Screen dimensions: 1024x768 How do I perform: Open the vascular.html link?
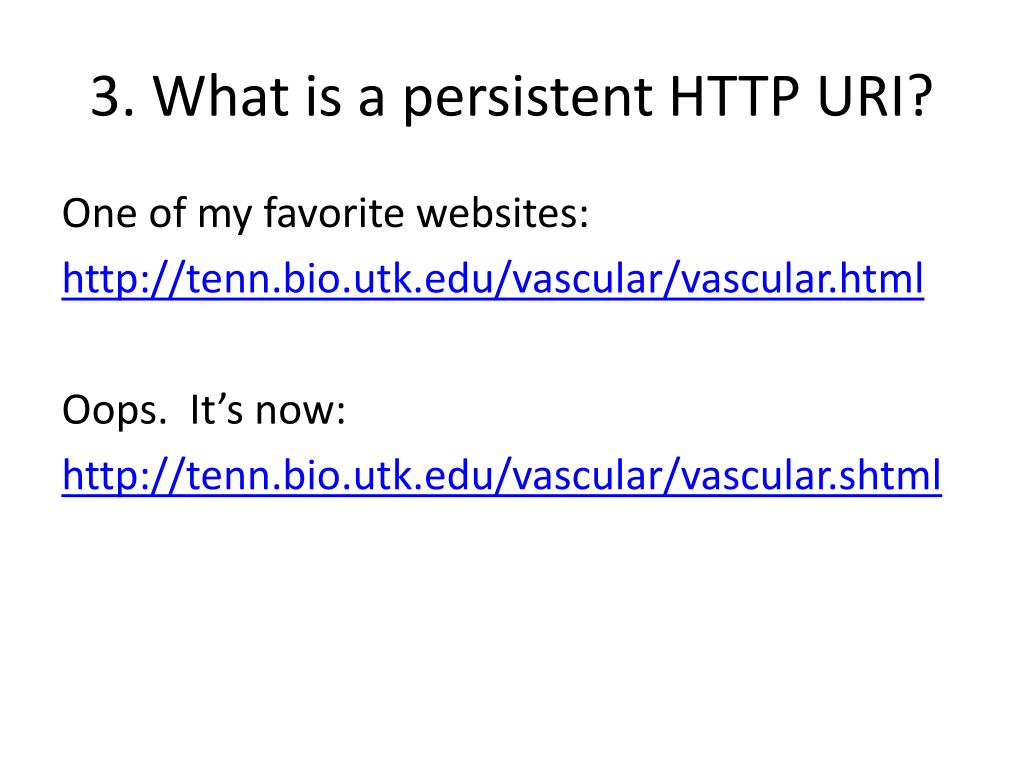pyautogui.click(x=493, y=280)
